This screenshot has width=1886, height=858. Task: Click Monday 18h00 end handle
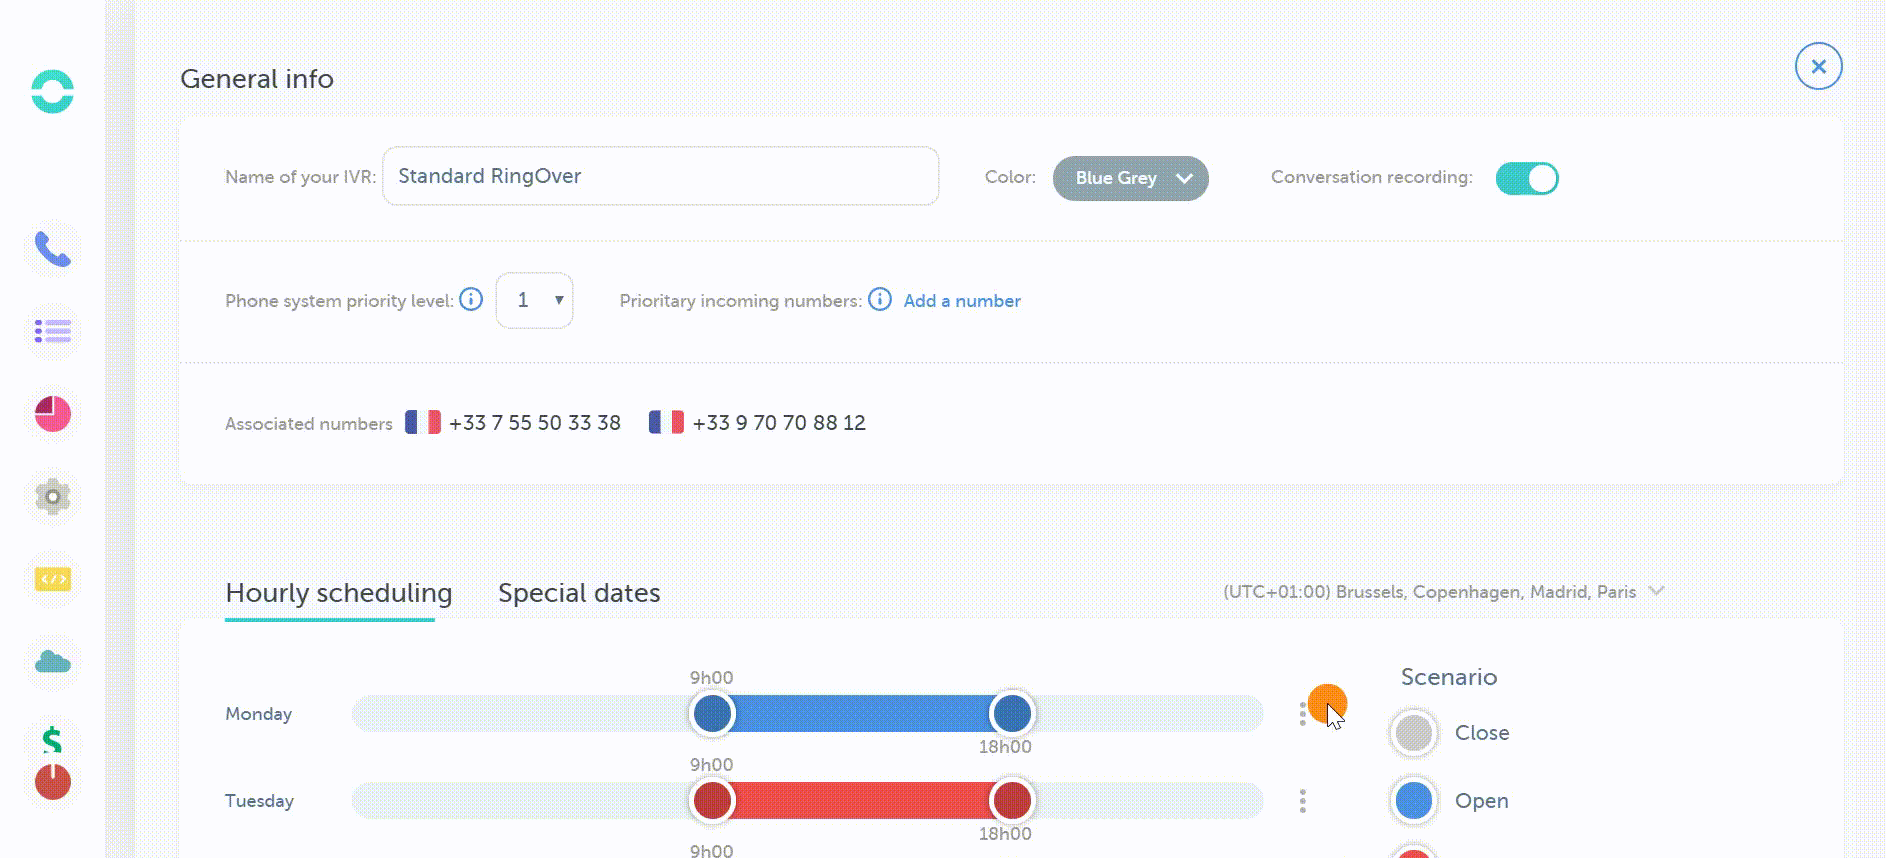(1012, 714)
